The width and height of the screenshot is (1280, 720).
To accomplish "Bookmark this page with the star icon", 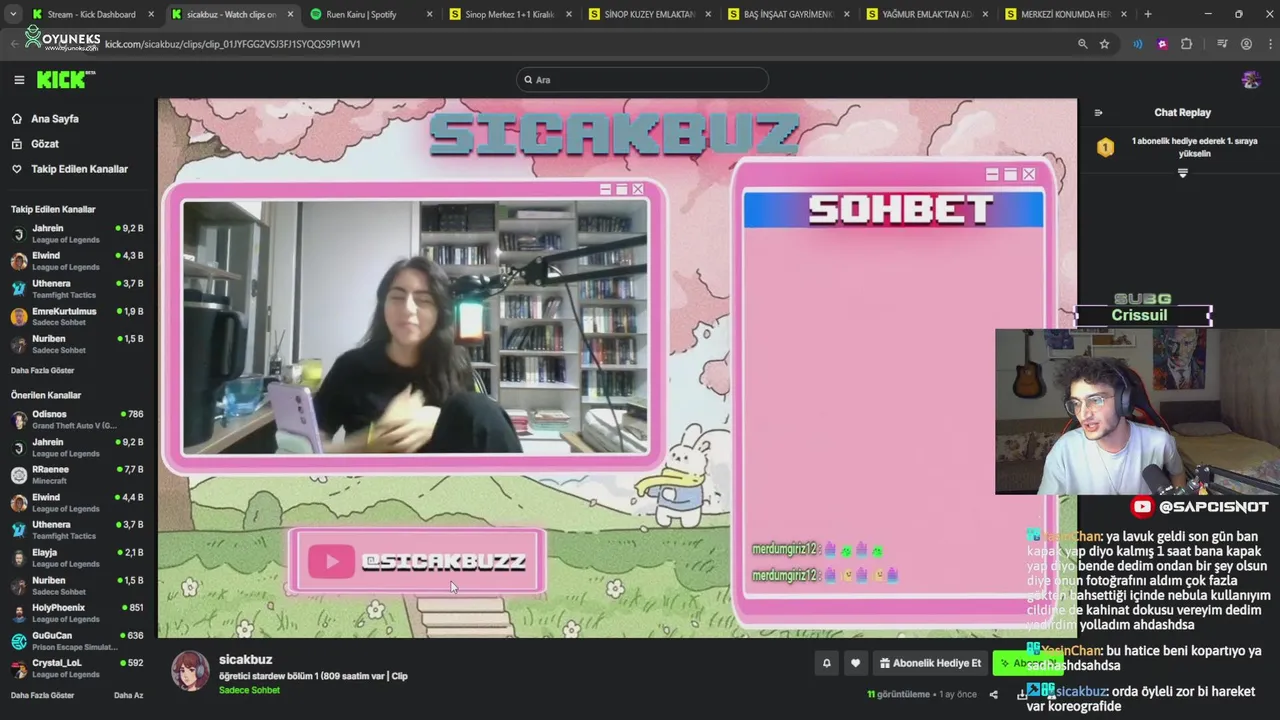I will tap(1104, 44).
